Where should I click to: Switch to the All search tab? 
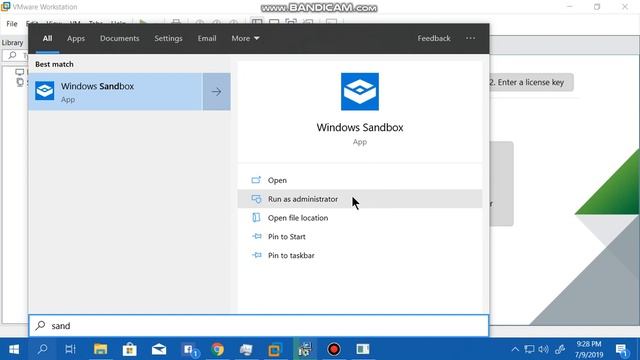pos(47,38)
